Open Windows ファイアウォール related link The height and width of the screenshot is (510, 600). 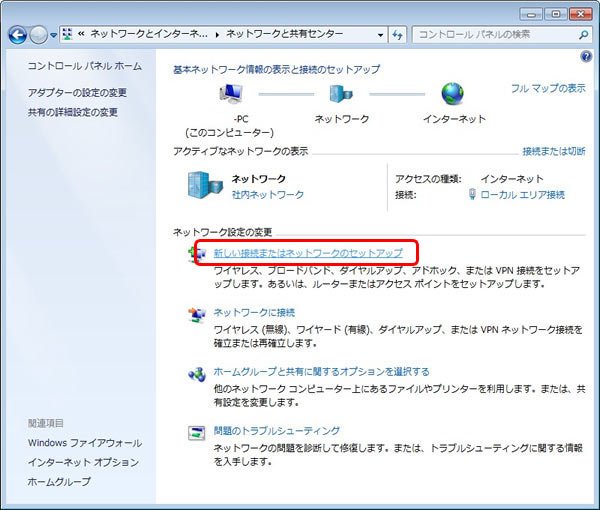click(x=85, y=442)
